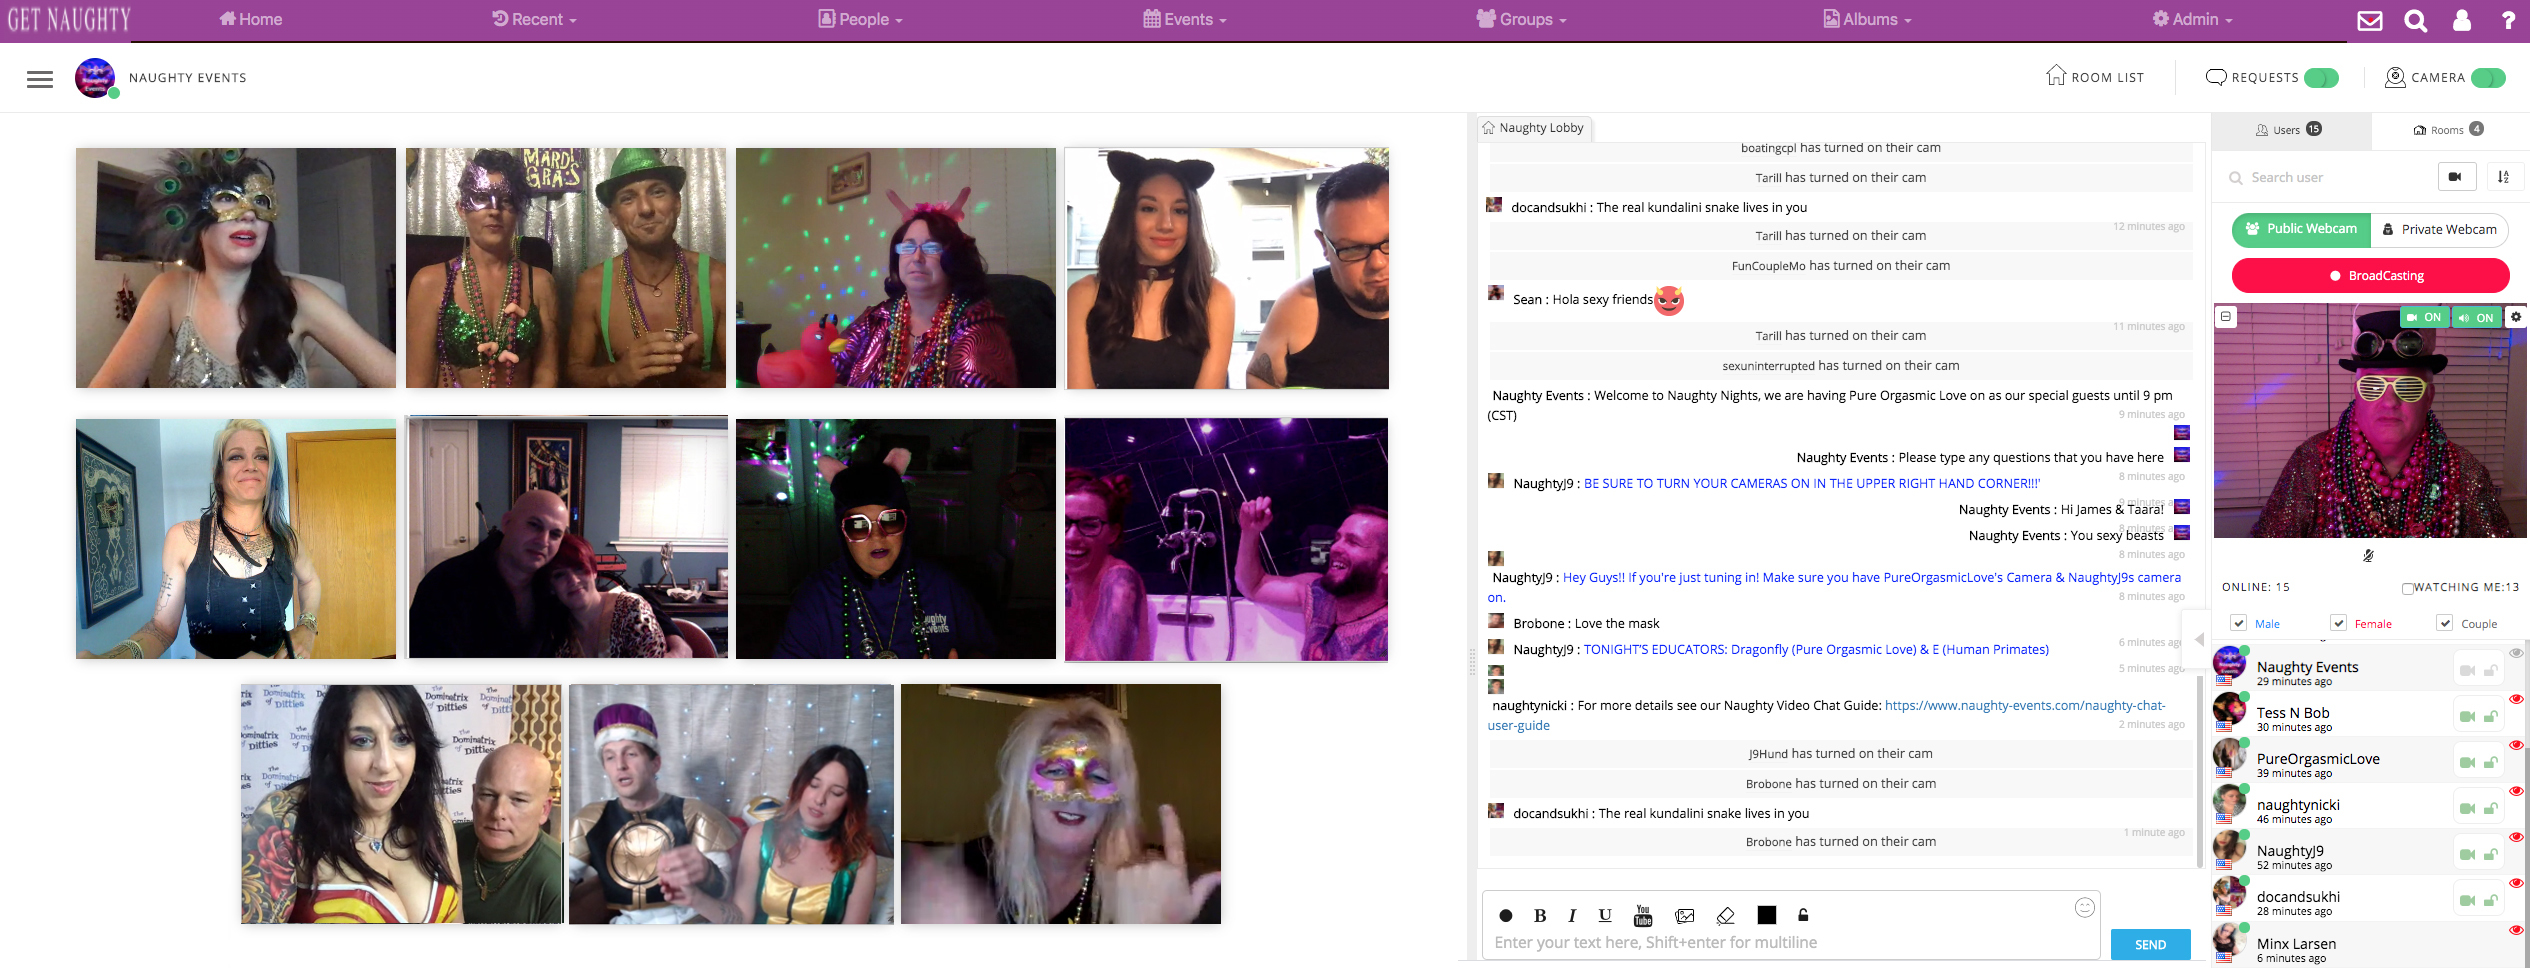
Task: Click the hamburger menu icon
Action: pos(40,79)
